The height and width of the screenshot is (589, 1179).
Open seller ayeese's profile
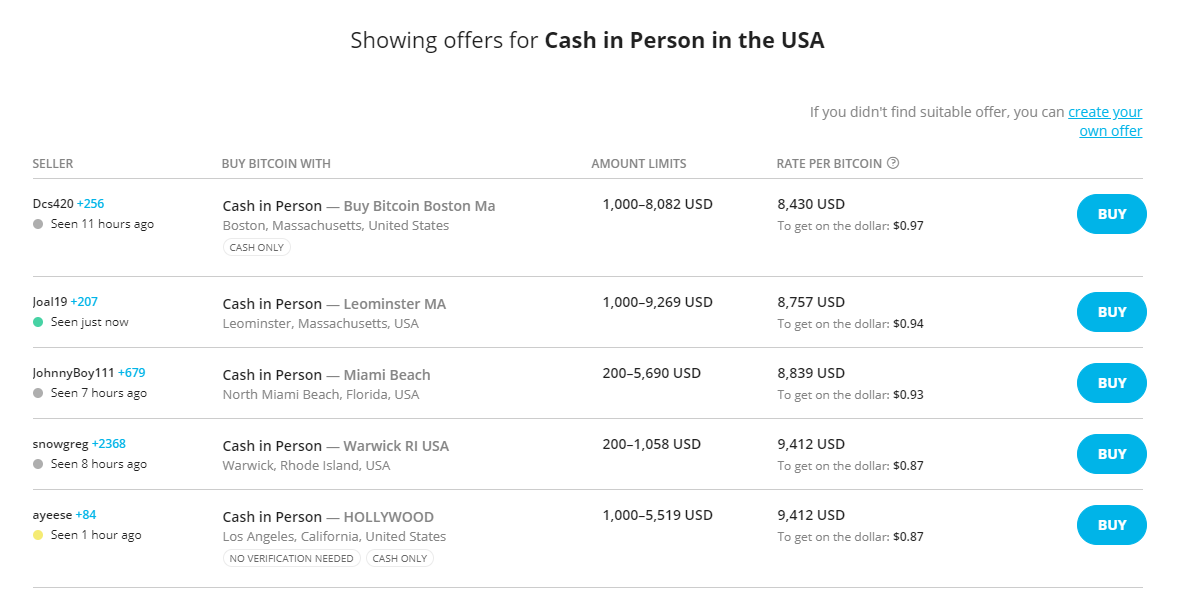(52, 514)
